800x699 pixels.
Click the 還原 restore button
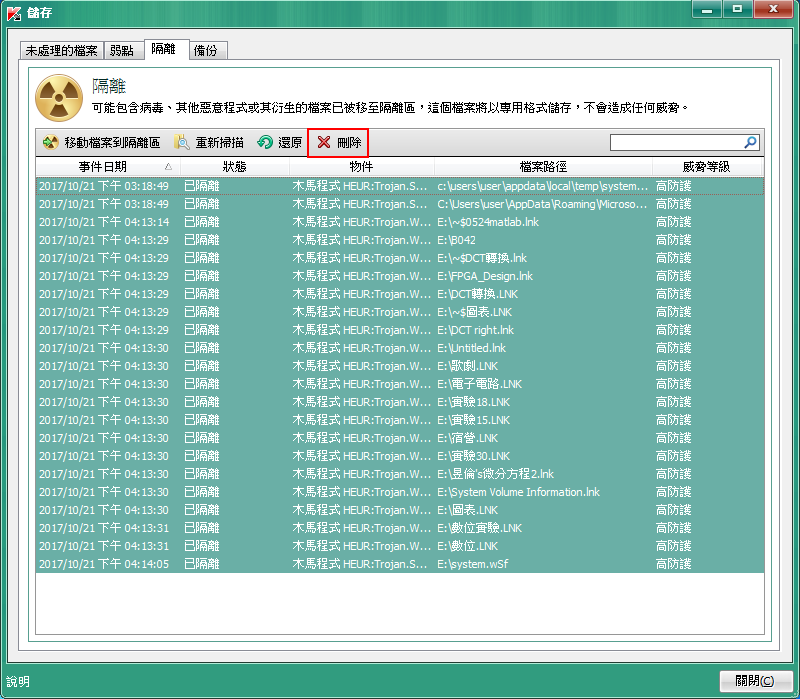[x=280, y=143]
